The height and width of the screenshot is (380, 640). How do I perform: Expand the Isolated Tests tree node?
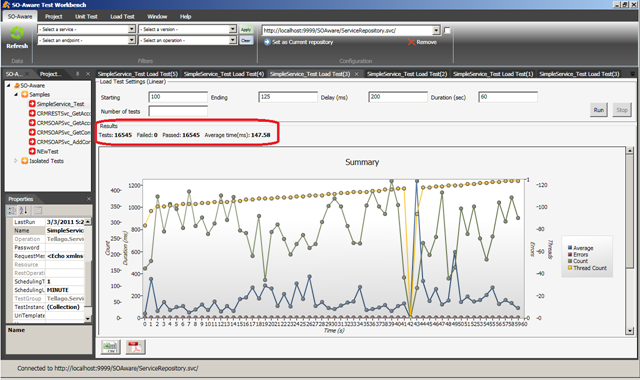[x=16, y=161]
